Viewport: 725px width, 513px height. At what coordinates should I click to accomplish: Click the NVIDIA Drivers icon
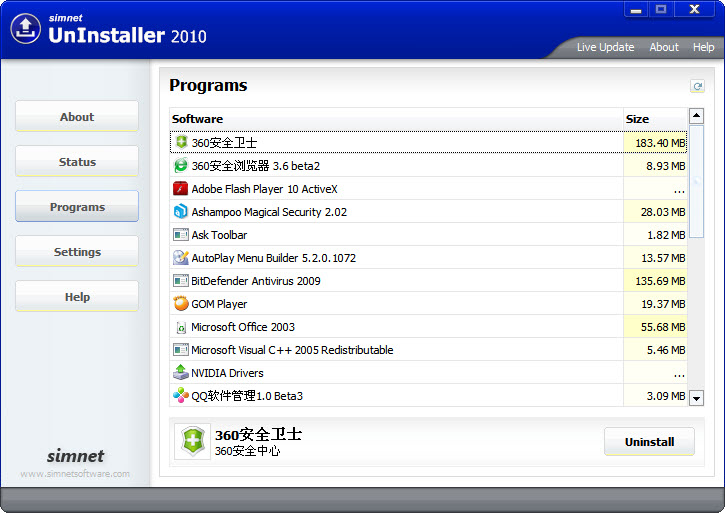coord(180,373)
